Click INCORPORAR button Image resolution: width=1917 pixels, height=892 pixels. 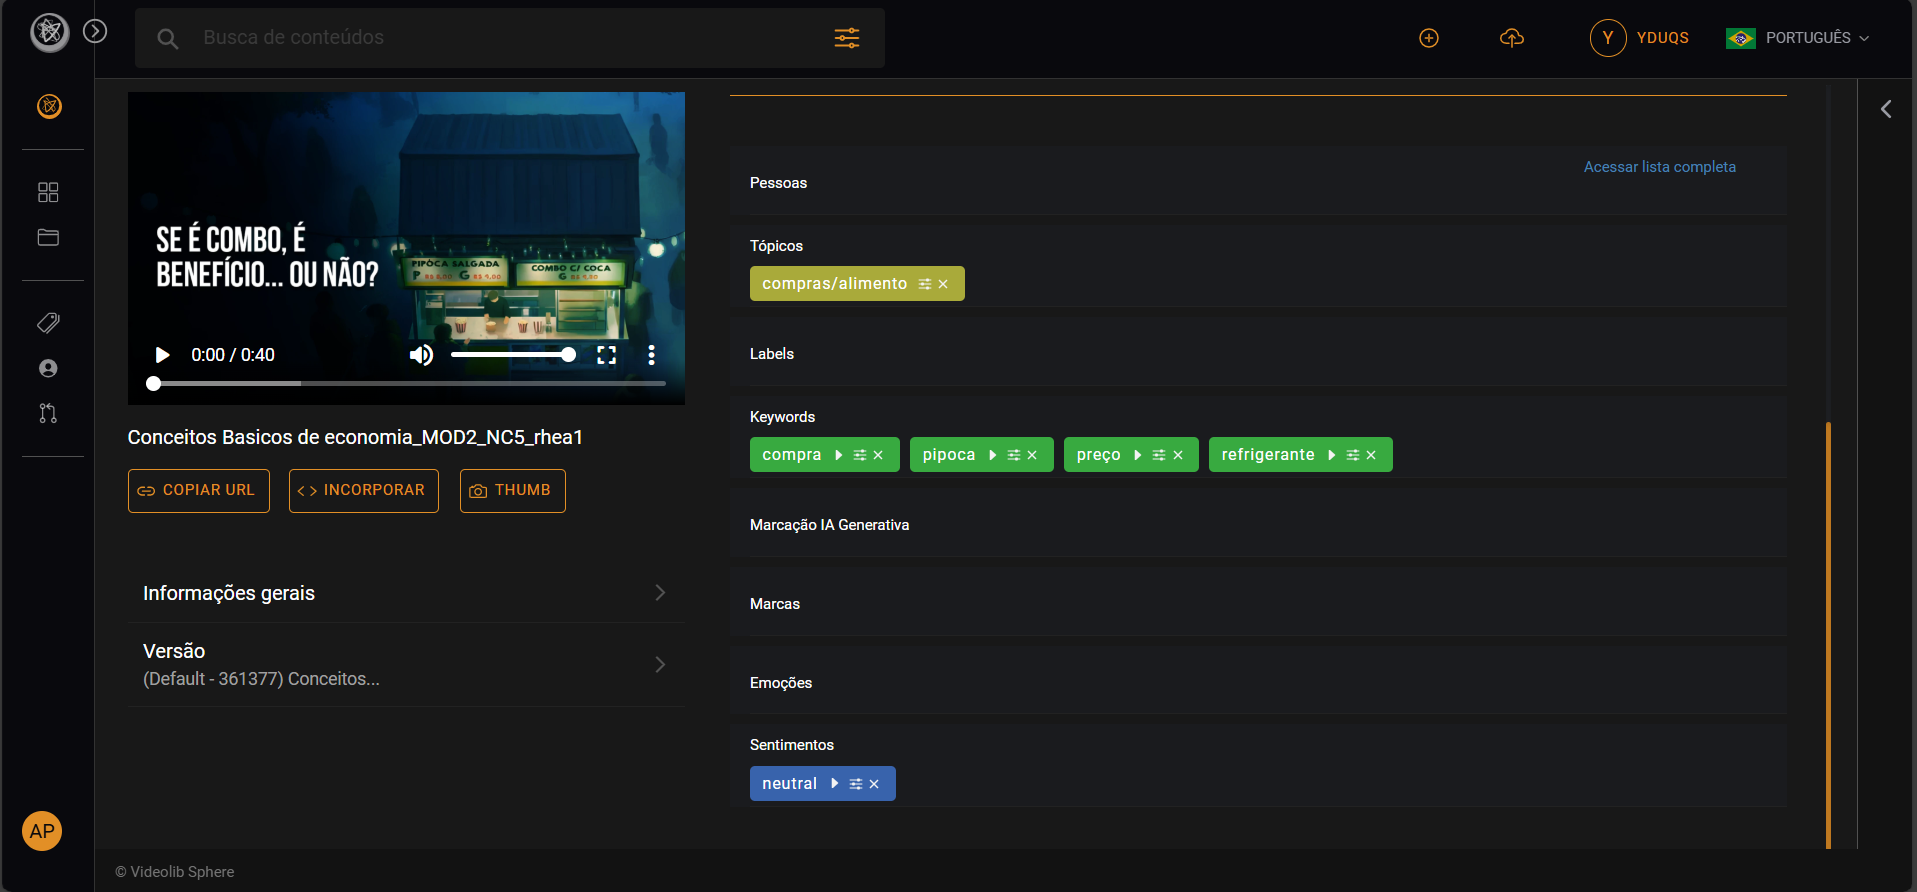coord(364,491)
